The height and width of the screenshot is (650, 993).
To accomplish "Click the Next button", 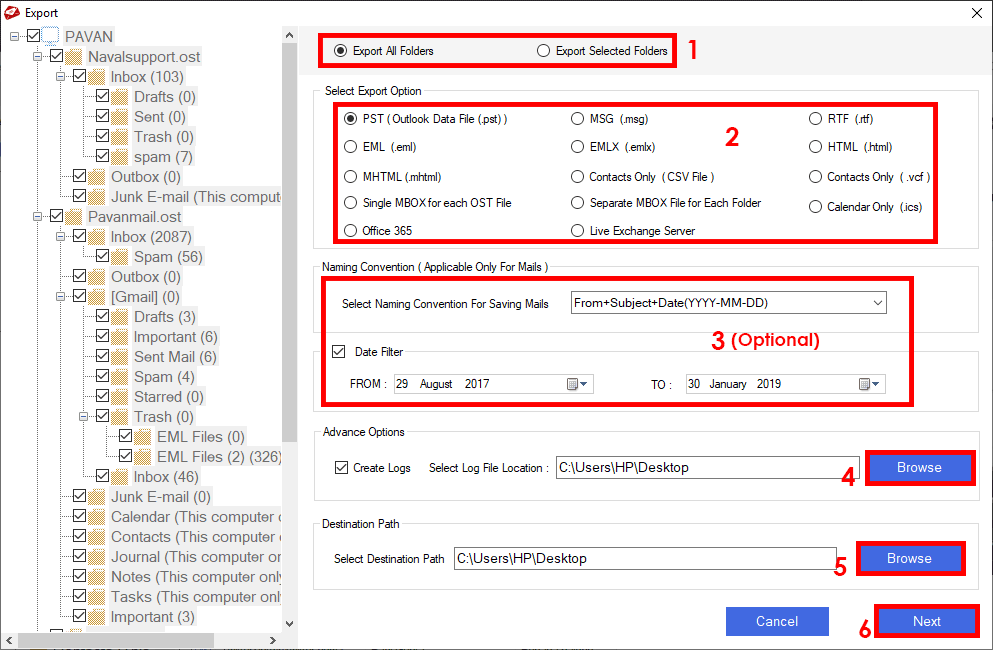I will 926,621.
